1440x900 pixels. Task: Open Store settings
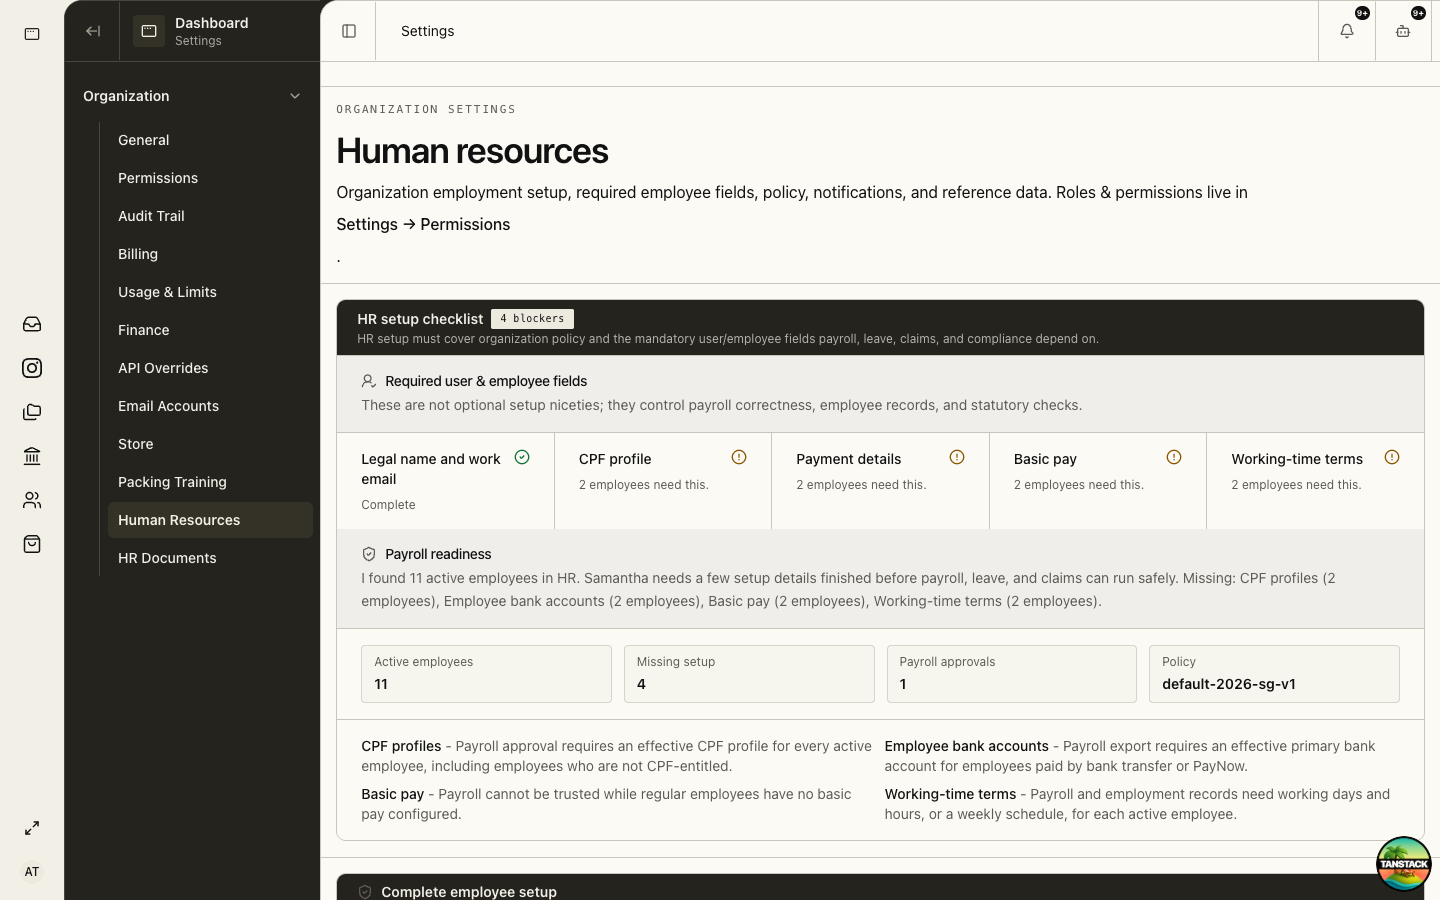210,444
